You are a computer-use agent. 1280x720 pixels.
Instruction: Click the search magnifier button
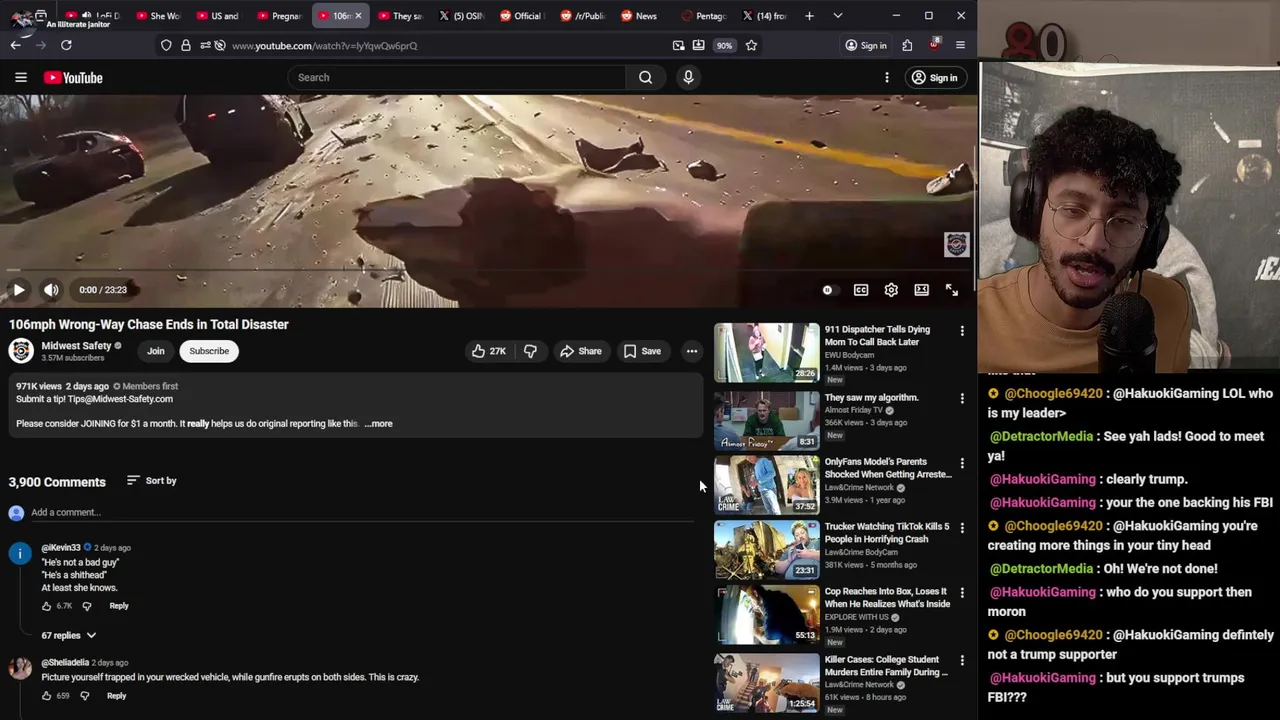[645, 77]
